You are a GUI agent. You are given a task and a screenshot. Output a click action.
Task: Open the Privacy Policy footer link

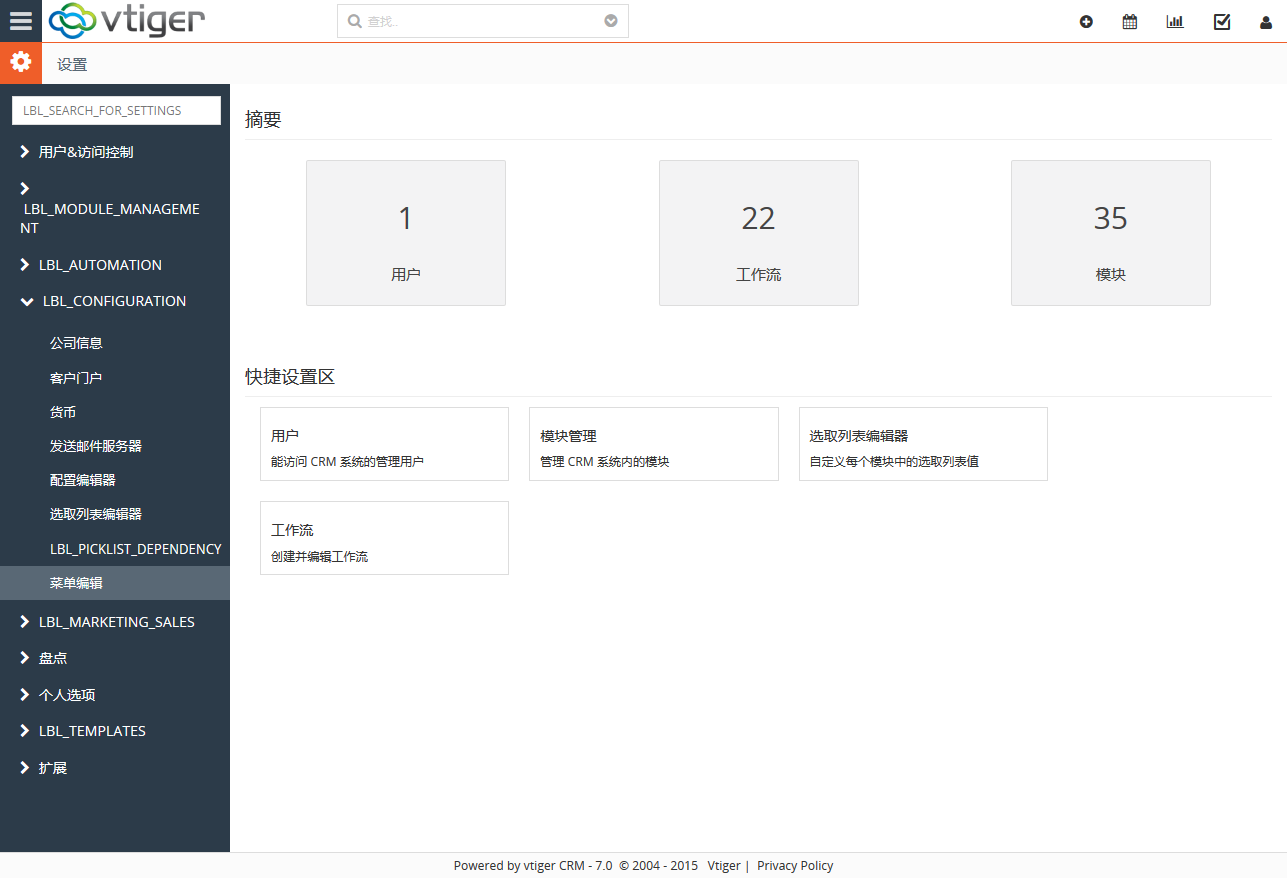click(x=795, y=866)
